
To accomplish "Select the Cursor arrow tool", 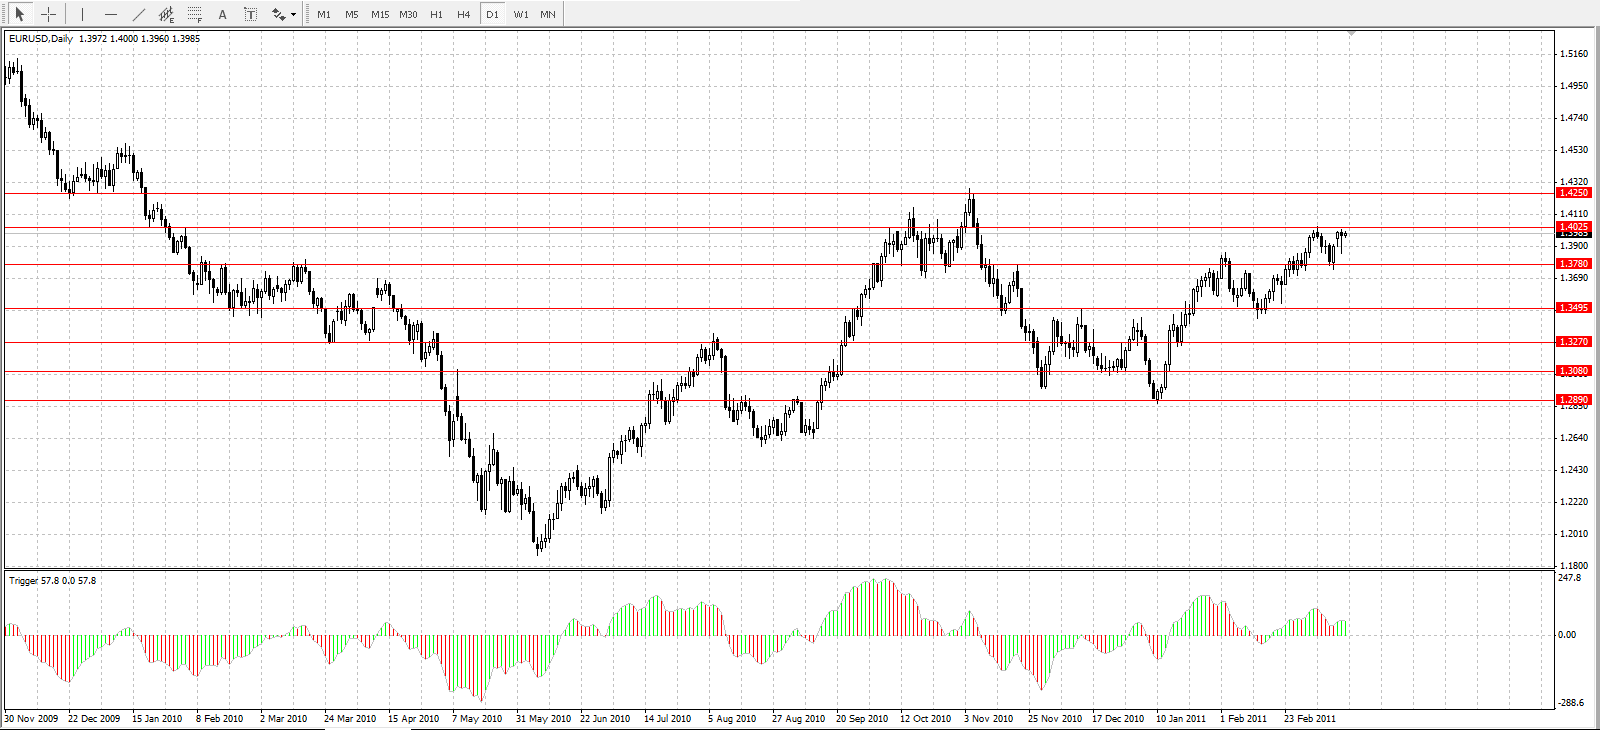I will tap(19, 14).
